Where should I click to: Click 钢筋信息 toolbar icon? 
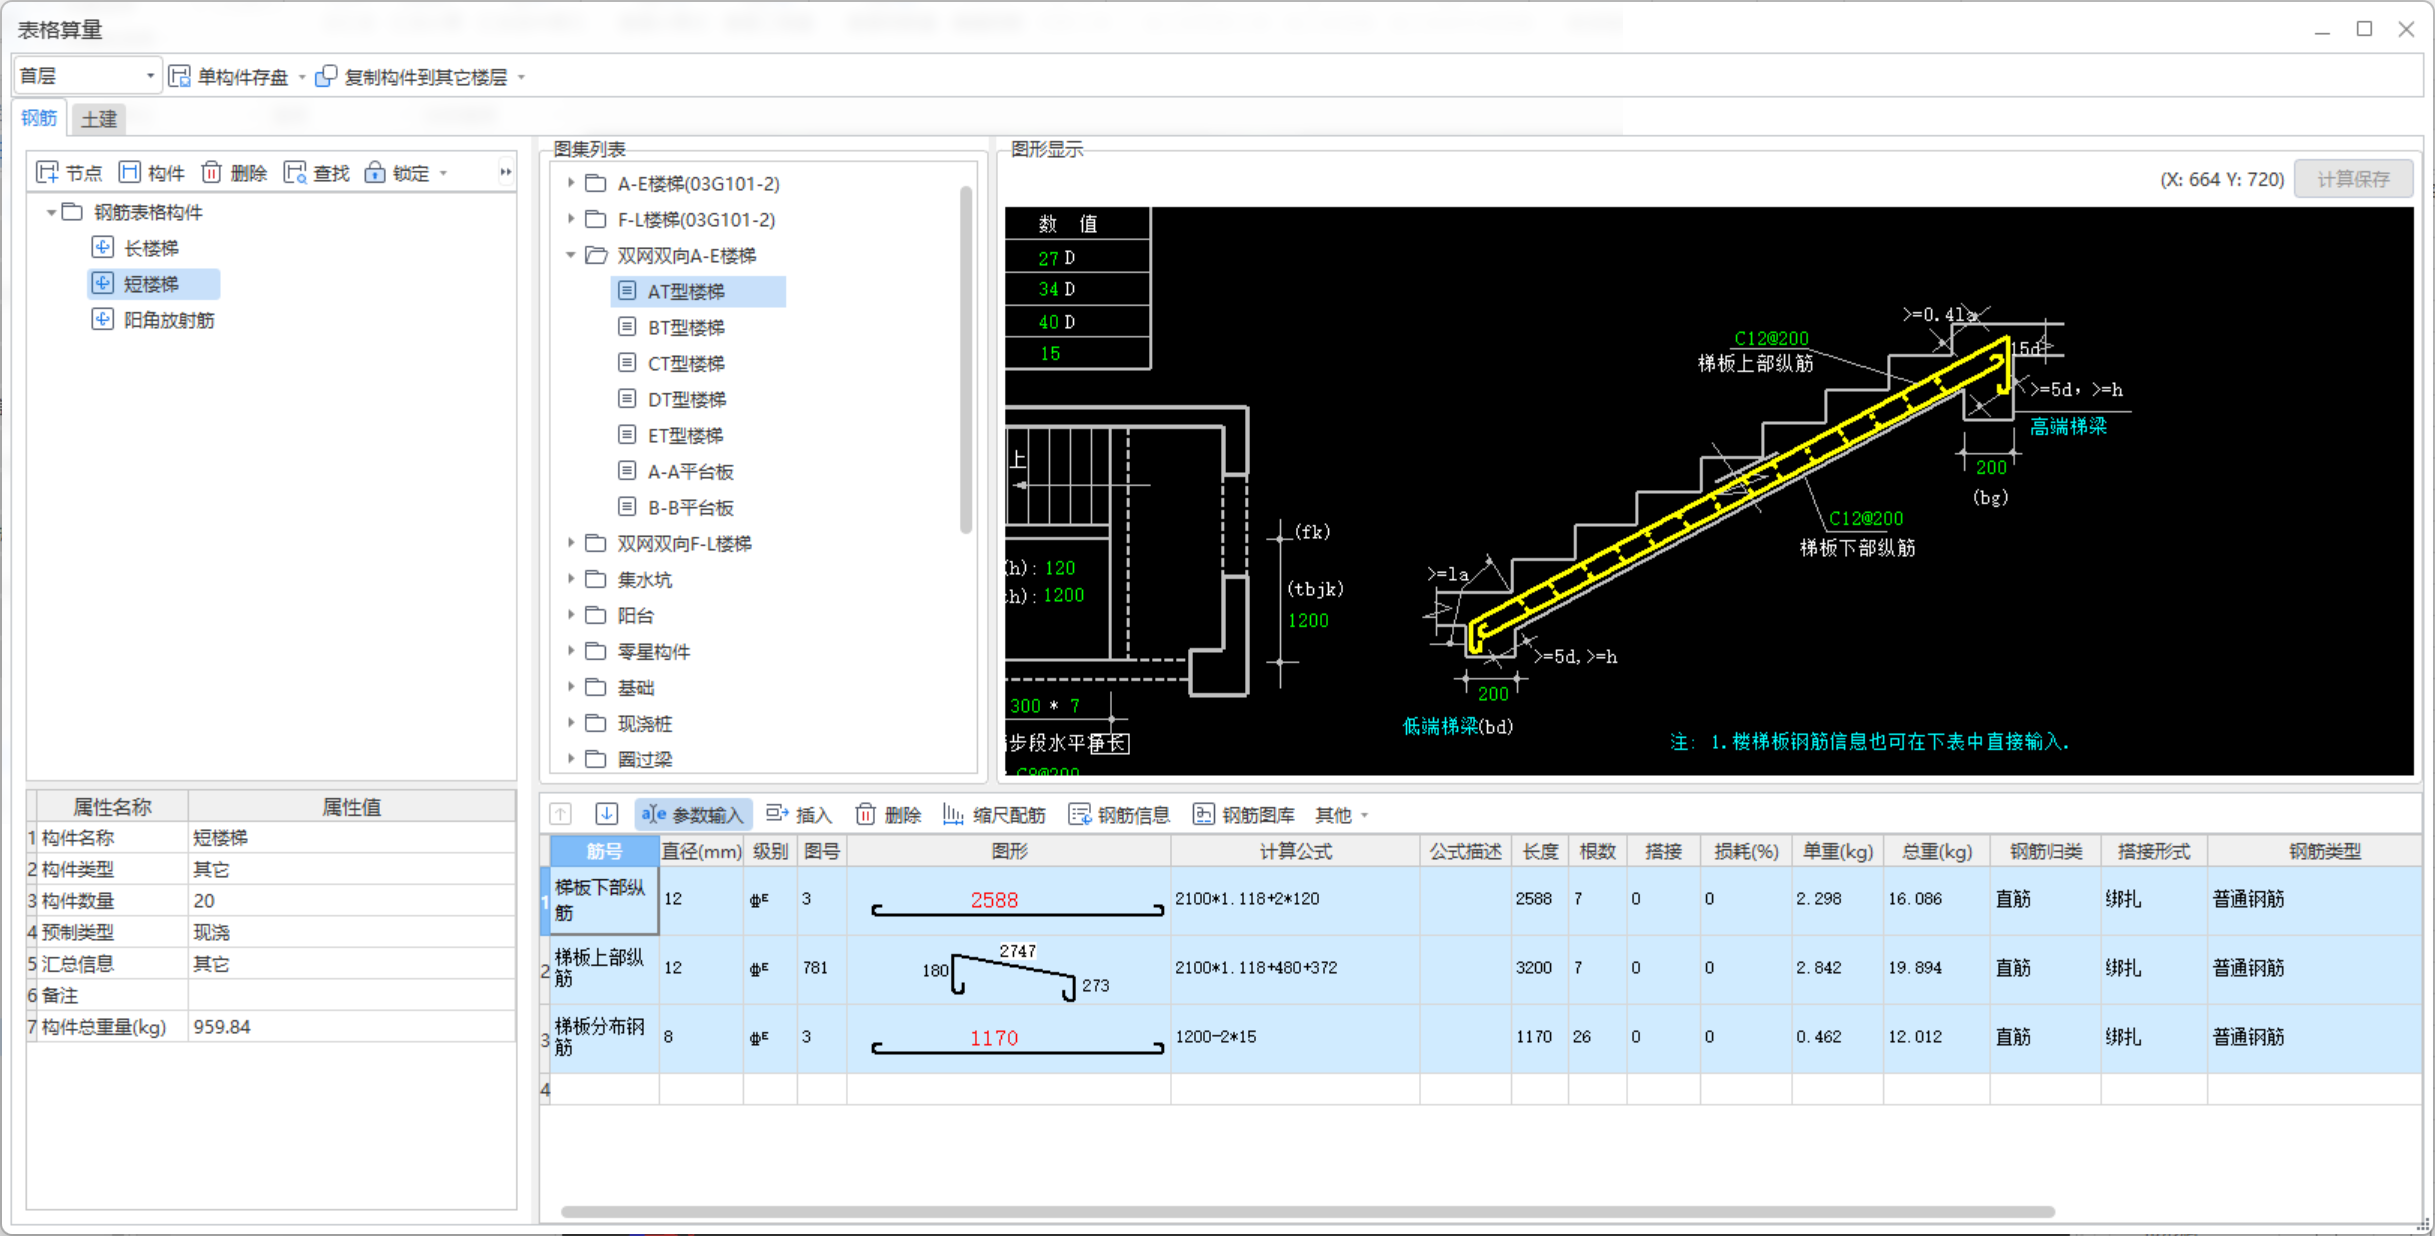pyautogui.click(x=1080, y=814)
